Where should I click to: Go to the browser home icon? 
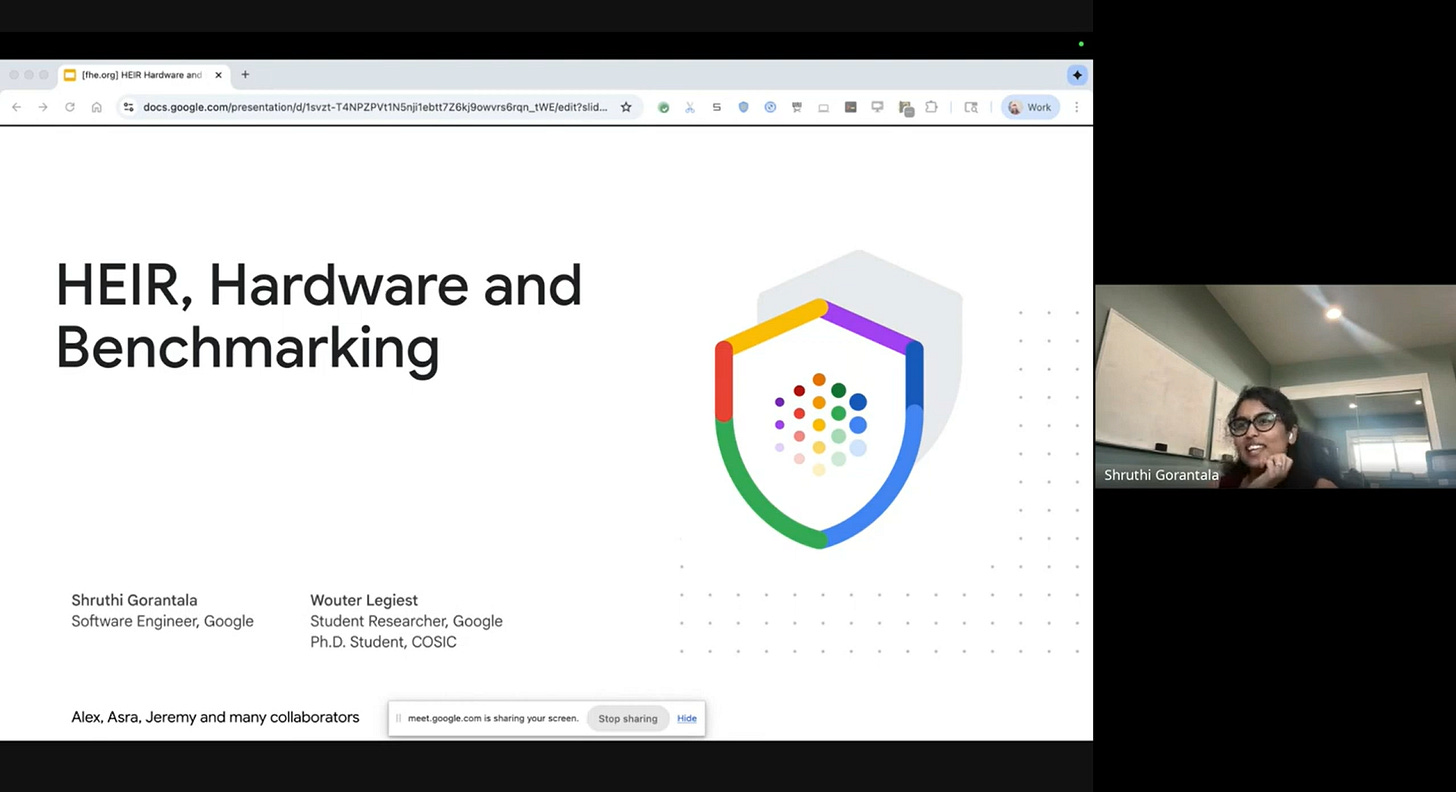tap(97, 107)
